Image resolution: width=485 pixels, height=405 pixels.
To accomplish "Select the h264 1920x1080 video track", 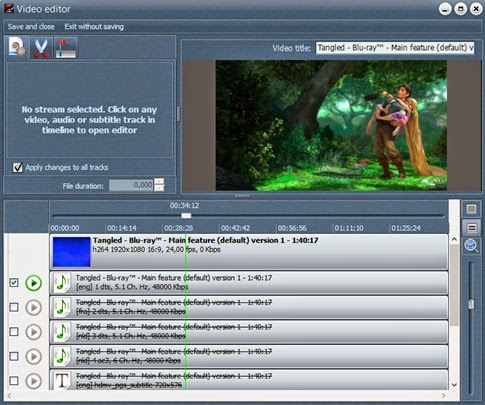I will [249, 252].
